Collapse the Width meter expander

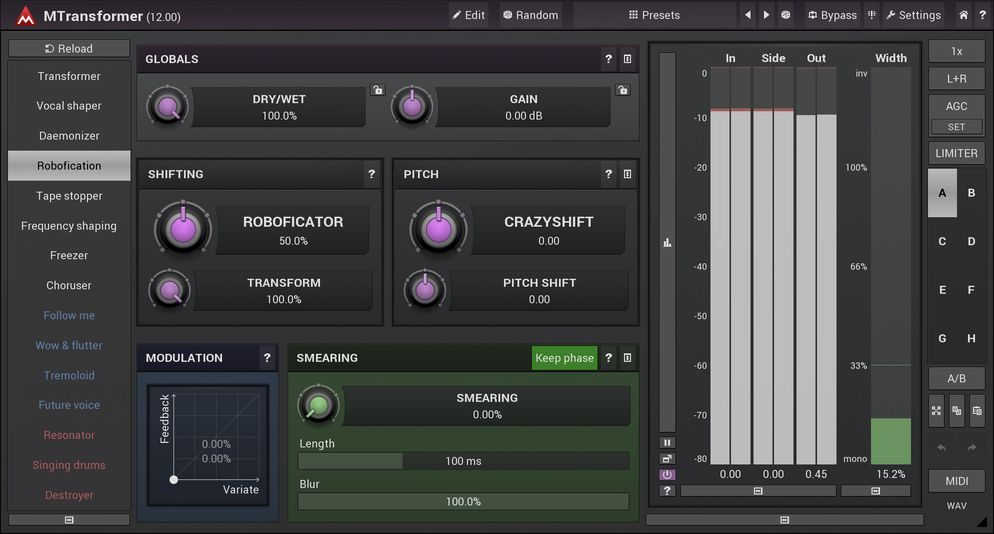(x=875, y=491)
